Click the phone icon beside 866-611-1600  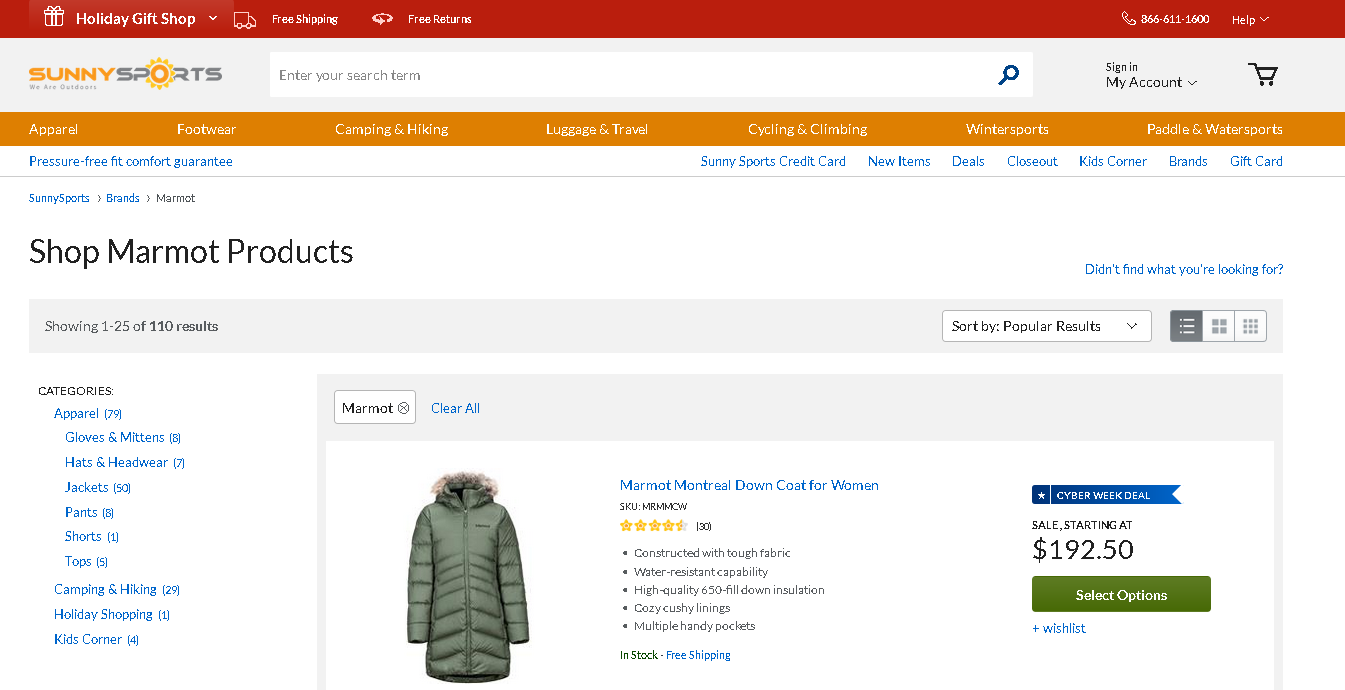pos(1128,19)
